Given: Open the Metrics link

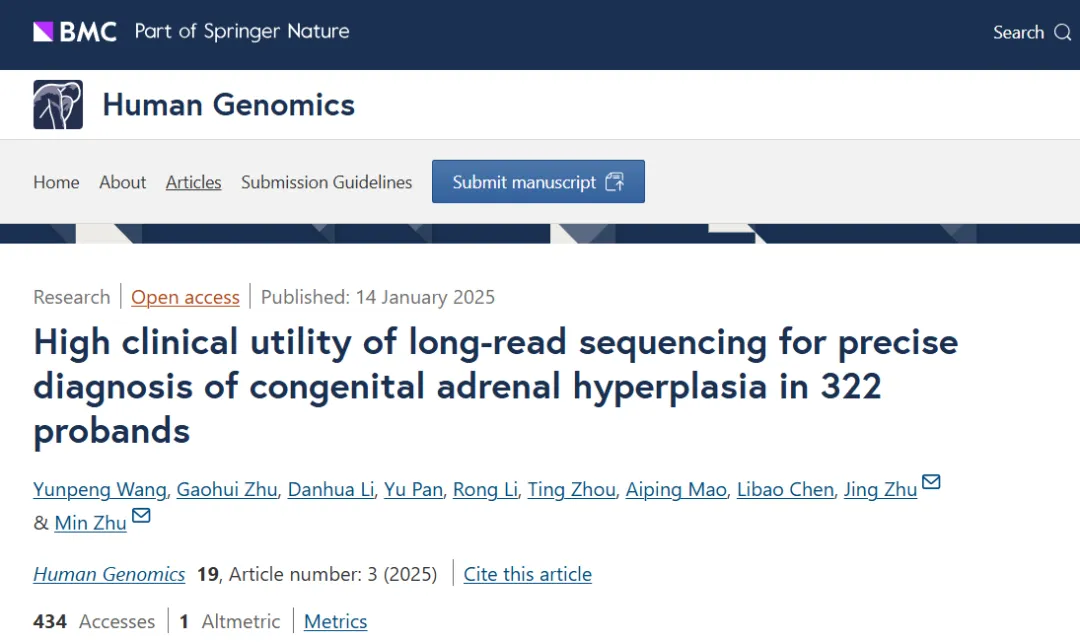Looking at the screenshot, I should pos(335,622).
